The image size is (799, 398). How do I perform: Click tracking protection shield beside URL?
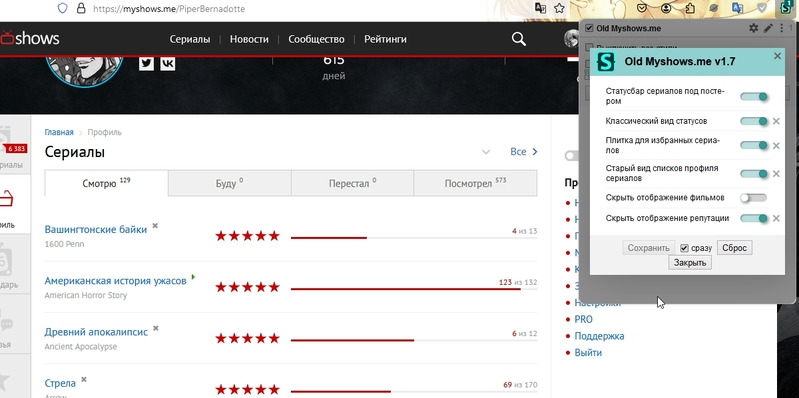click(x=62, y=8)
